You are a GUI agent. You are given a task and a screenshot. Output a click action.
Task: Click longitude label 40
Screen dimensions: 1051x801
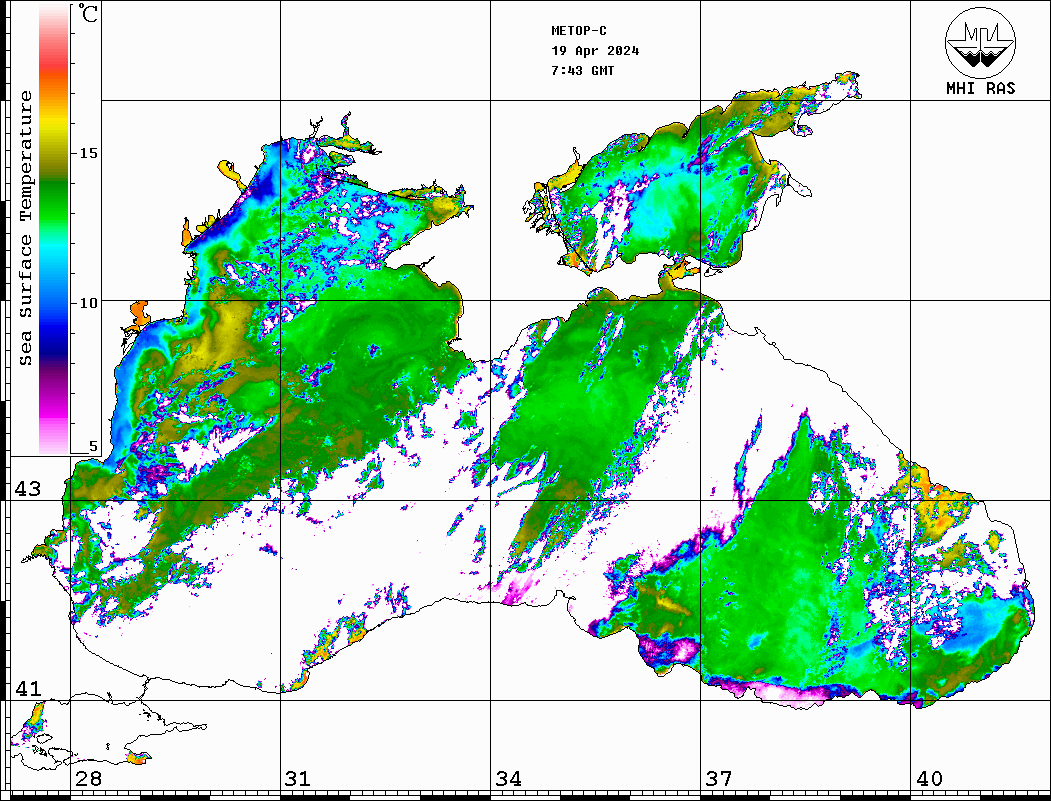click(929, 778)
